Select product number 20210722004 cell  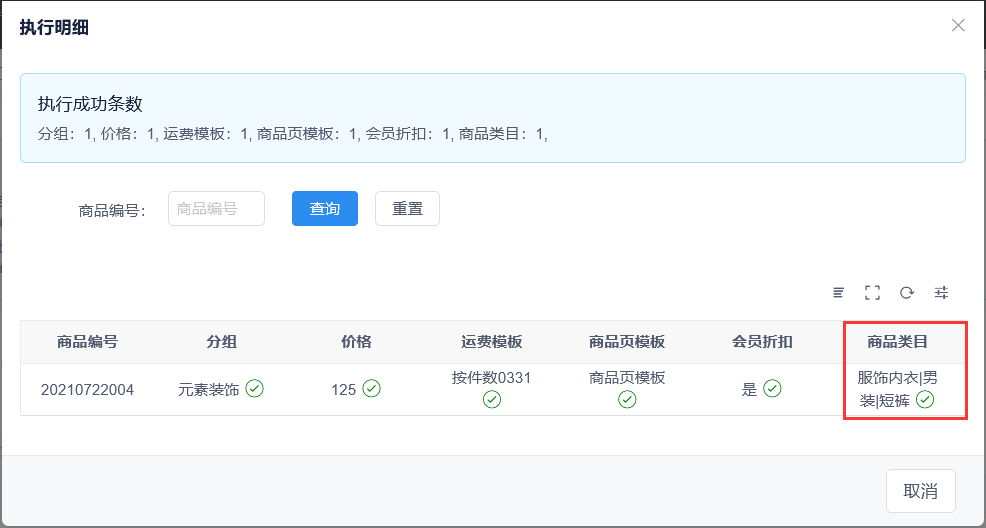[x=87, y=390]
